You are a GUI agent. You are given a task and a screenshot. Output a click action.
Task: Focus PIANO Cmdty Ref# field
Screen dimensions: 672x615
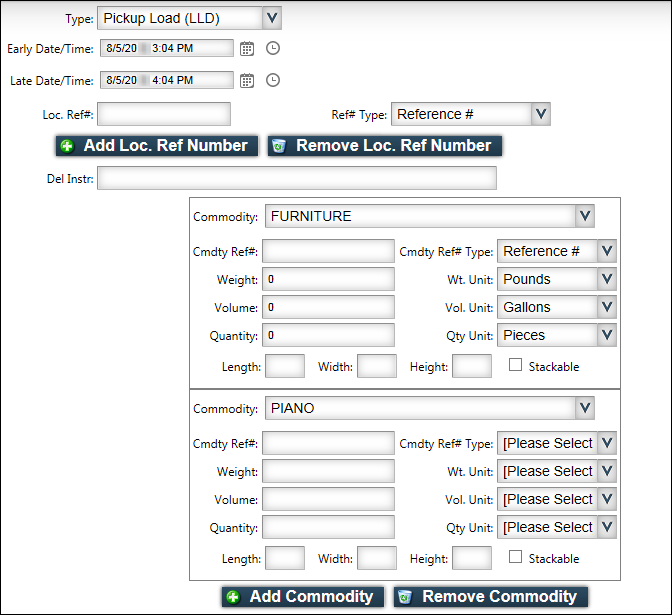click(328, 443)
